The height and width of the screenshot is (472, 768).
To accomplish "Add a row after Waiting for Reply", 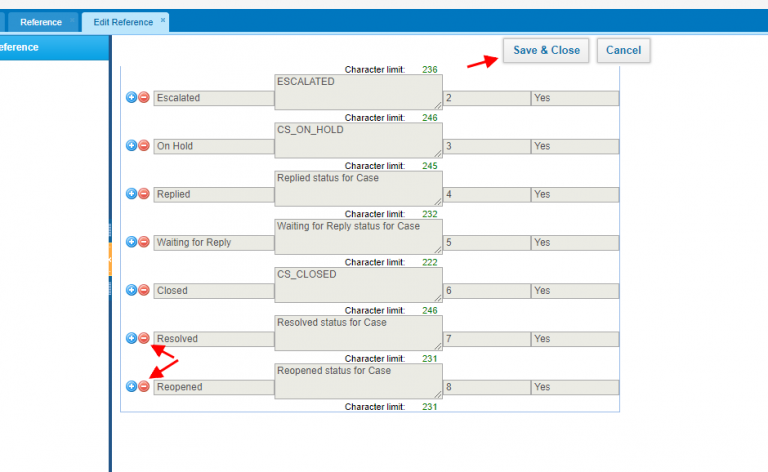I will point(131,242).
